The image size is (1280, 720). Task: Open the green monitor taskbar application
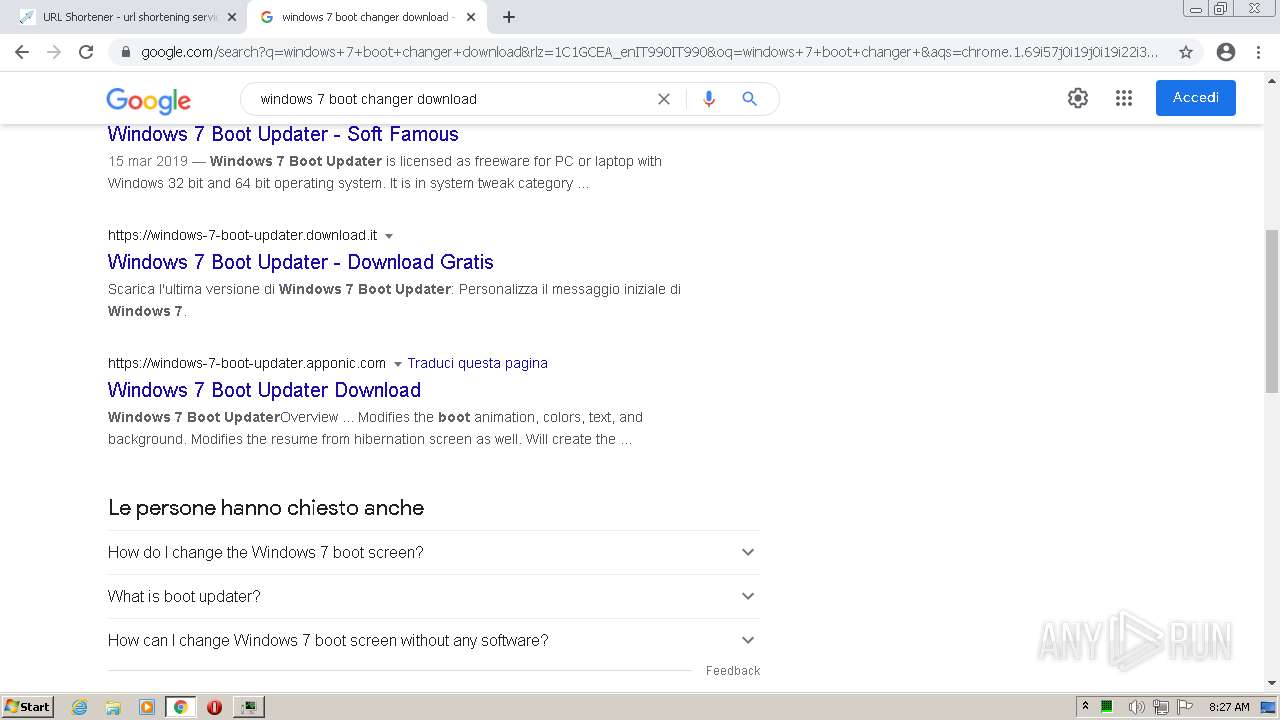pos(248,707)
